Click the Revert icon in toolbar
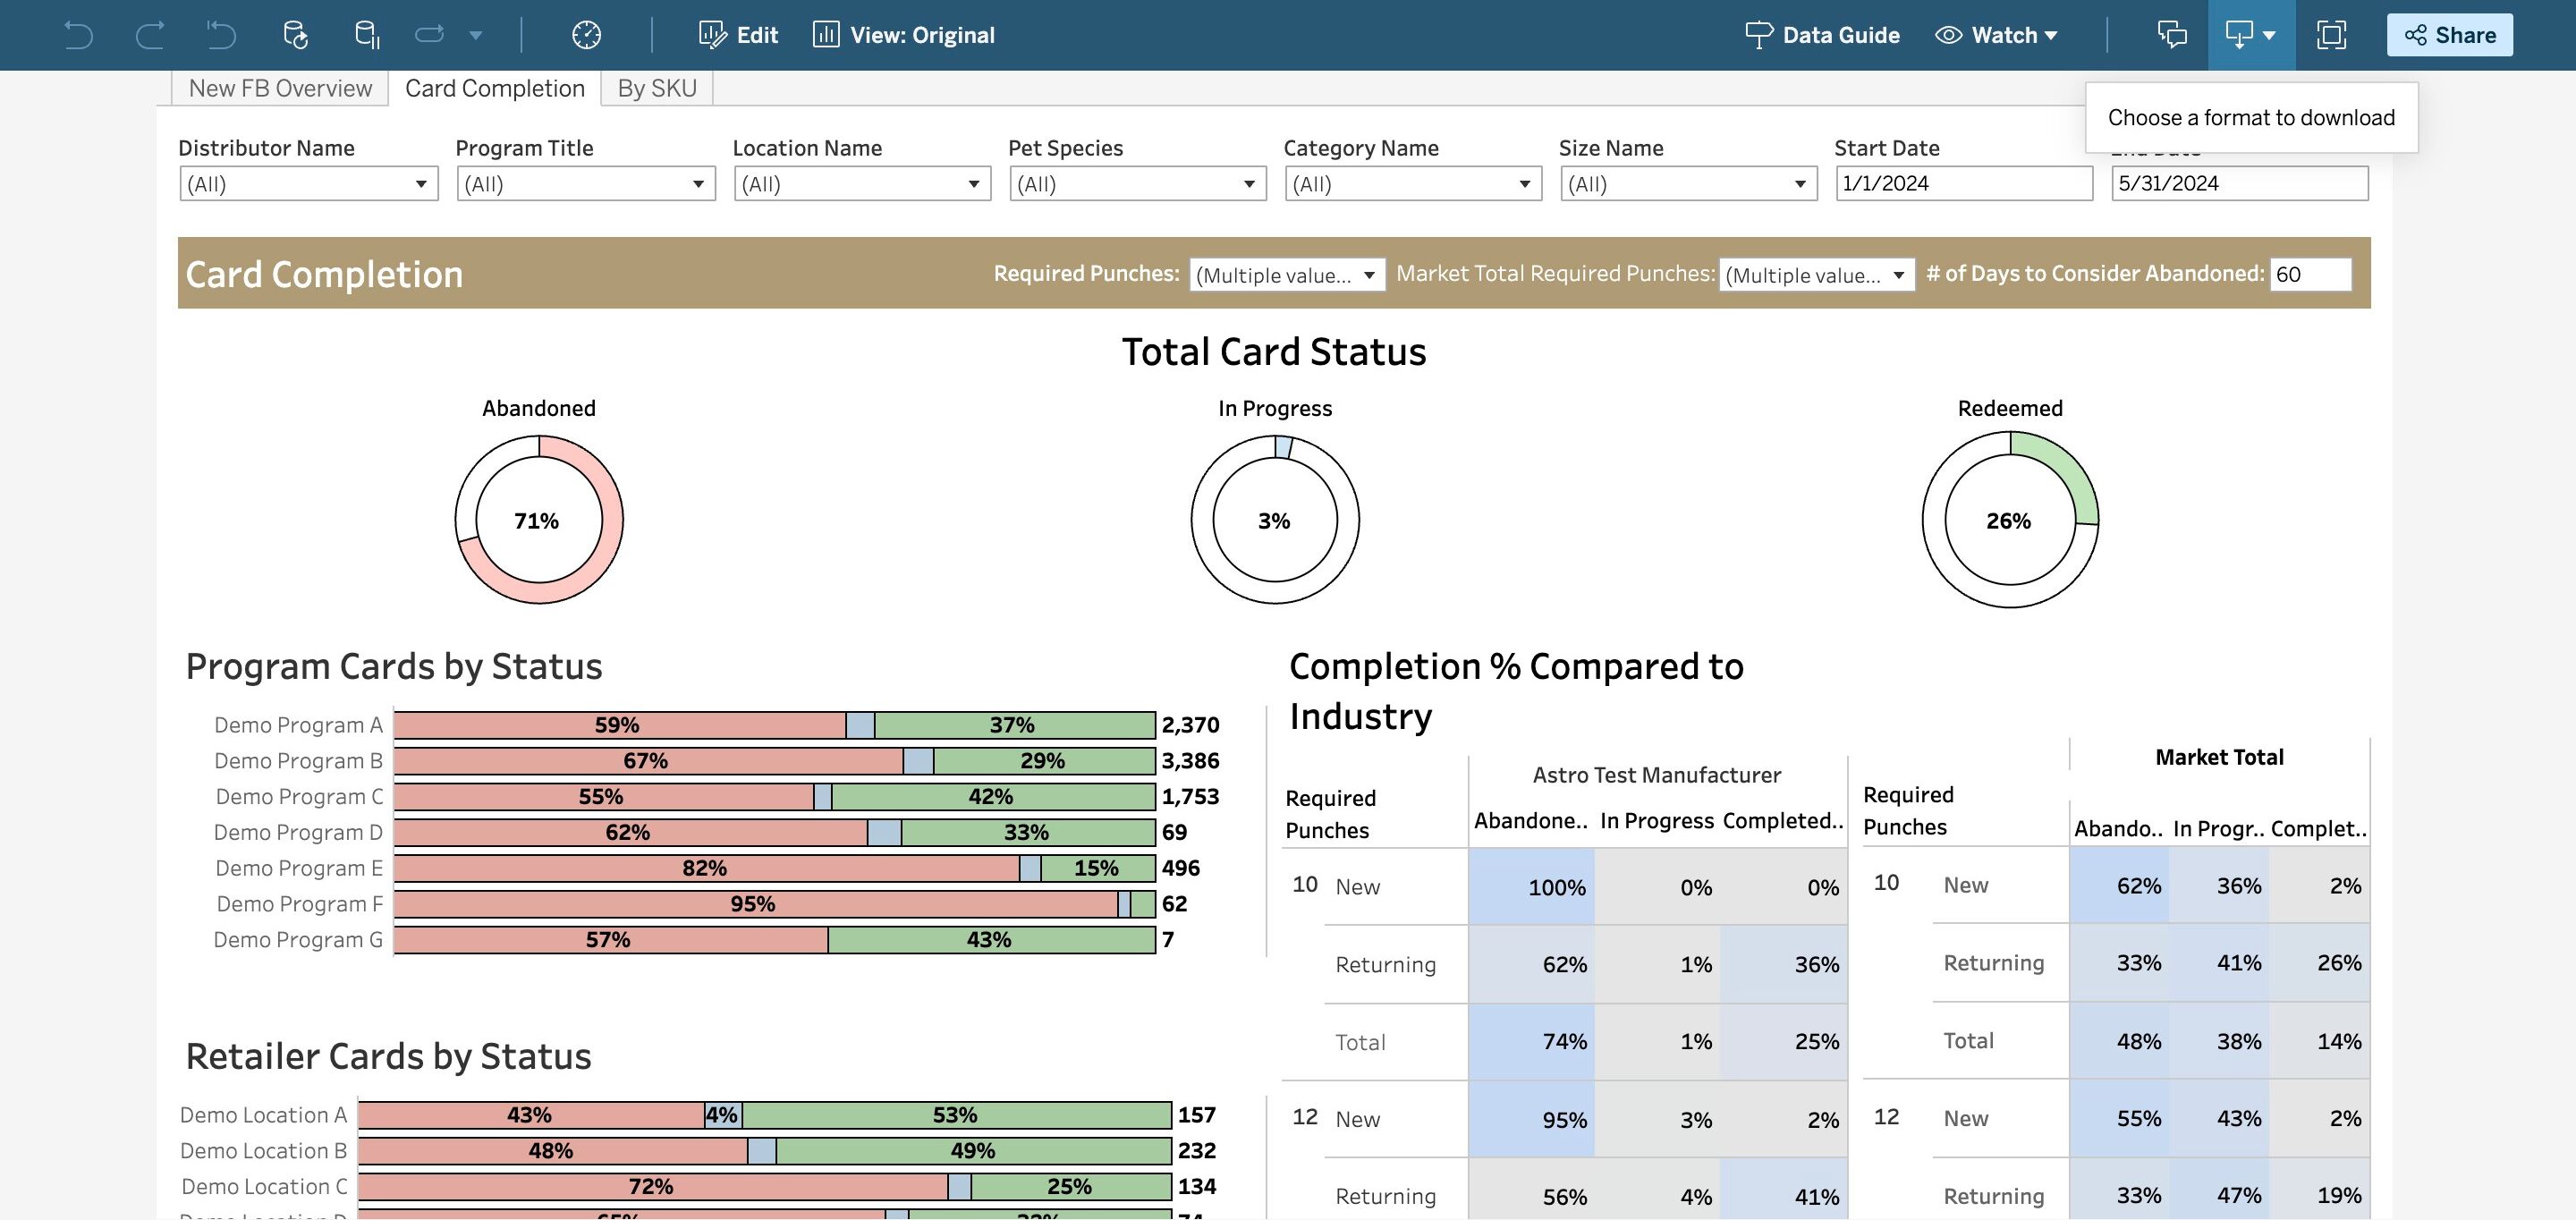This screenshot has height=1220, width=2576. [221, 35]
